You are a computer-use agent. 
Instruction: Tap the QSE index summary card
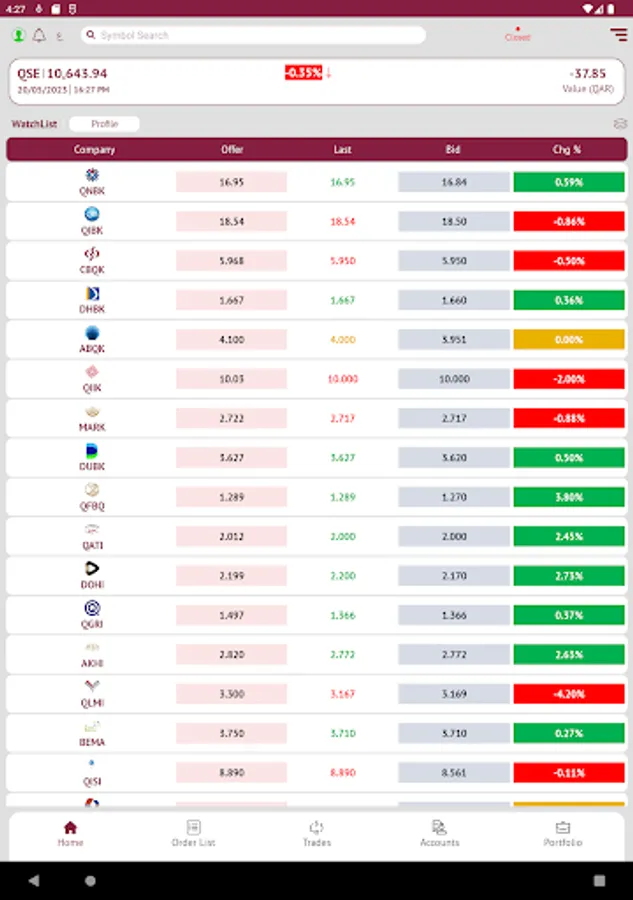316,80
